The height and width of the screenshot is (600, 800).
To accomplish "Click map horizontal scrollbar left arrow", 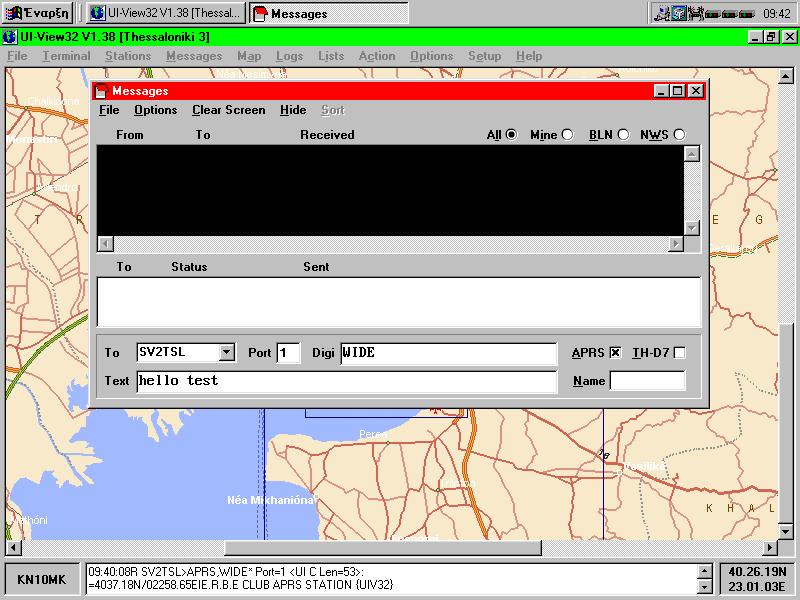I will (x=13, y=548).
